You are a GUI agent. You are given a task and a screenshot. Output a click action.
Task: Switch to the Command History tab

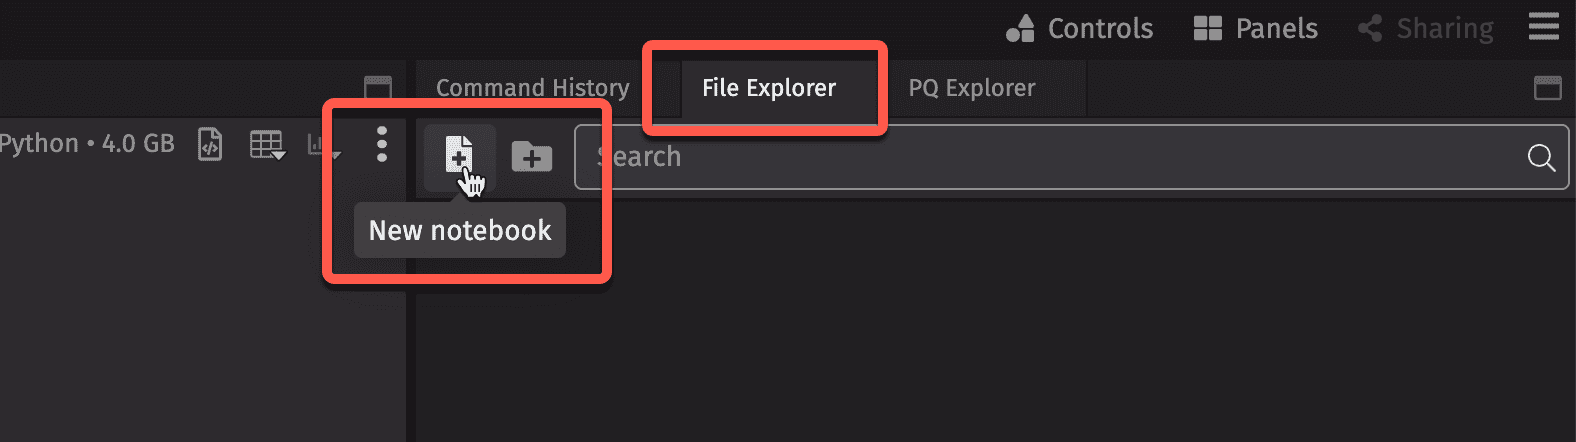tap(533, 88)
